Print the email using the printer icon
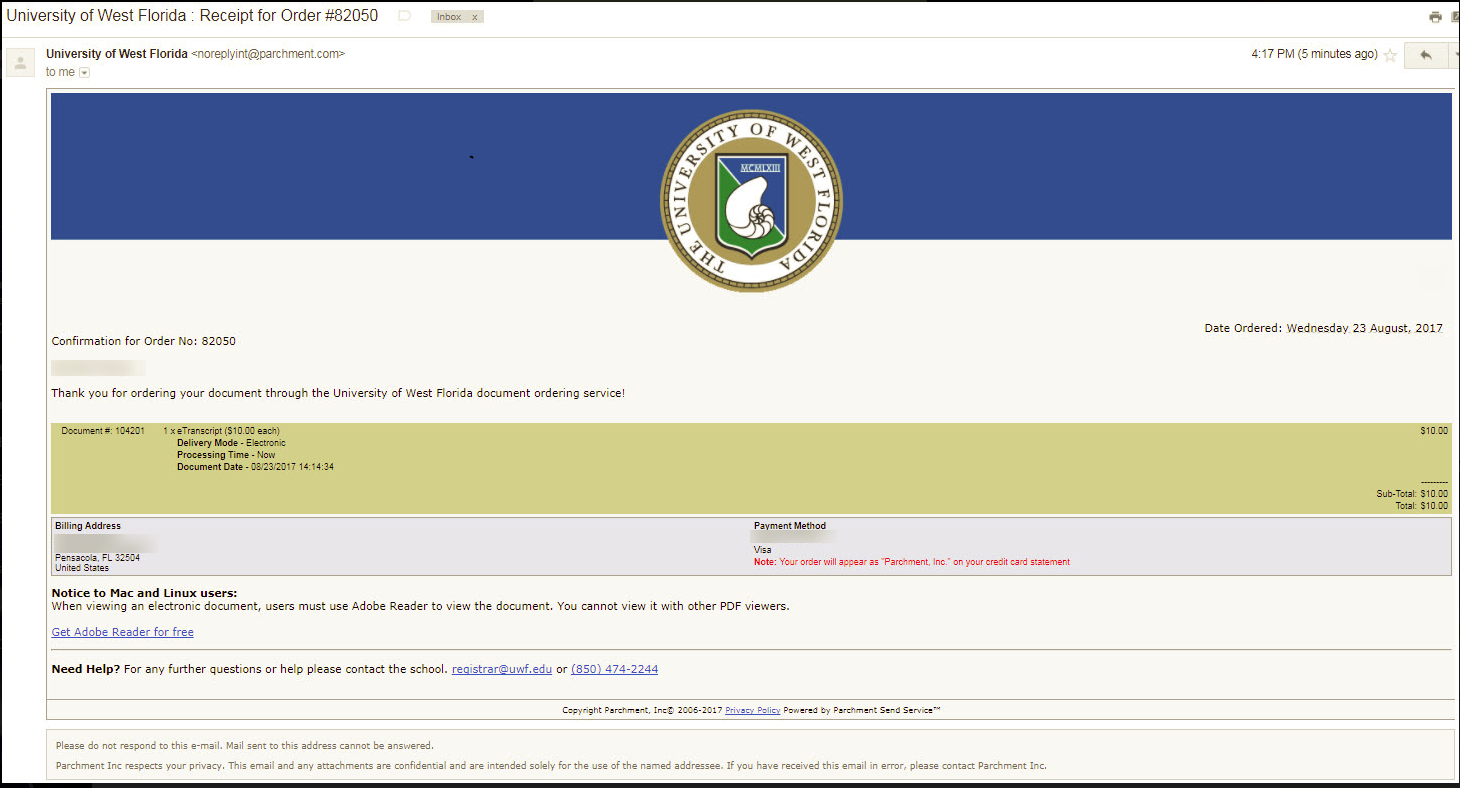The width and height of the screenshot is (1460, 788). click(1435, 17)
